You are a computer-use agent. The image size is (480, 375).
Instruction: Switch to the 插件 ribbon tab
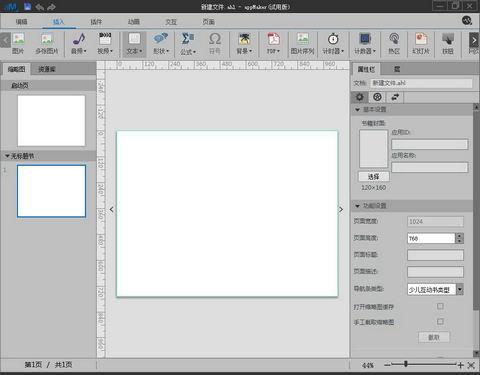96,22
